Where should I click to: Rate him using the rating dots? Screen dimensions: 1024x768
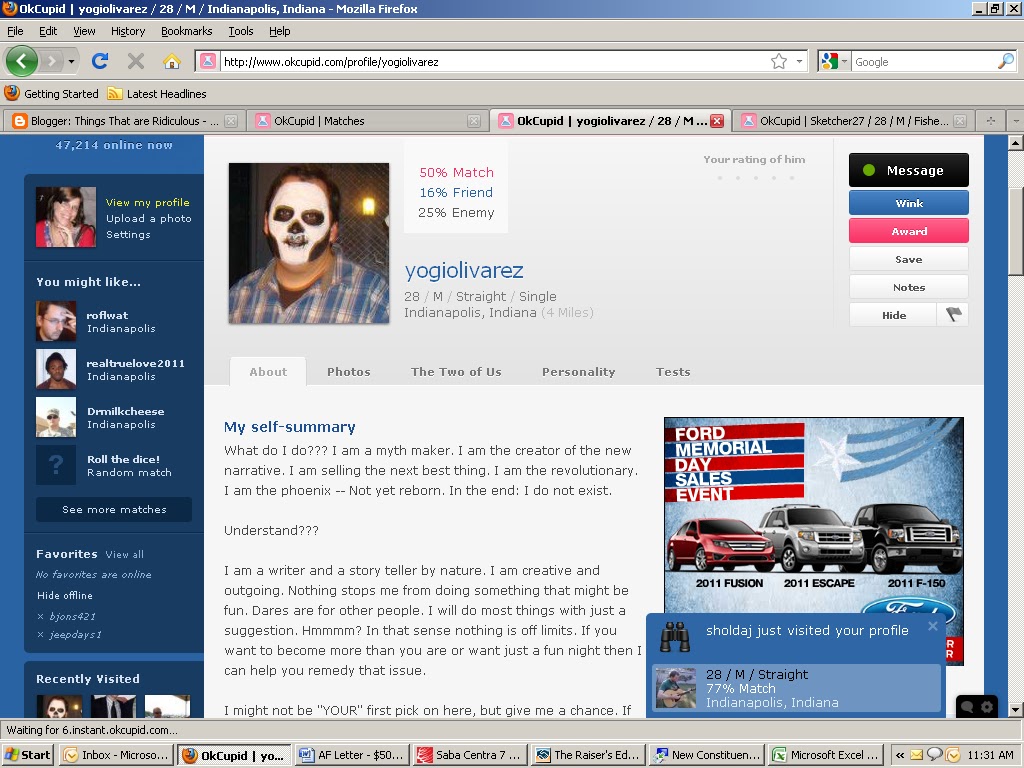point(754,178)
